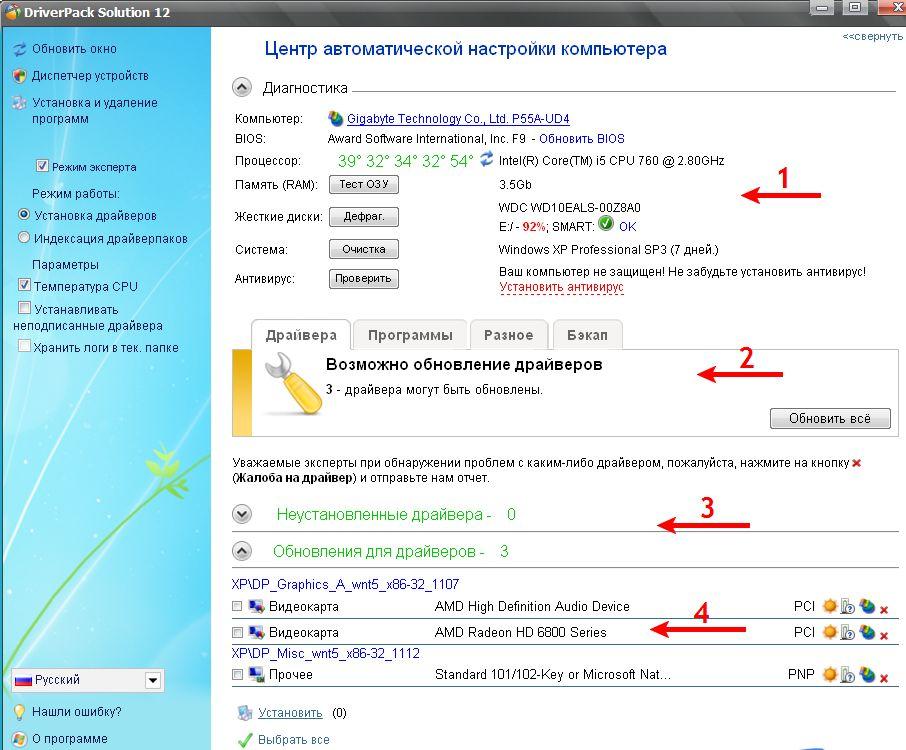The height and width of the screenshot is (750, 906).
Task: Refresh CPU temperatures with the blue arrows icon
Action: [x=487, y=158]
